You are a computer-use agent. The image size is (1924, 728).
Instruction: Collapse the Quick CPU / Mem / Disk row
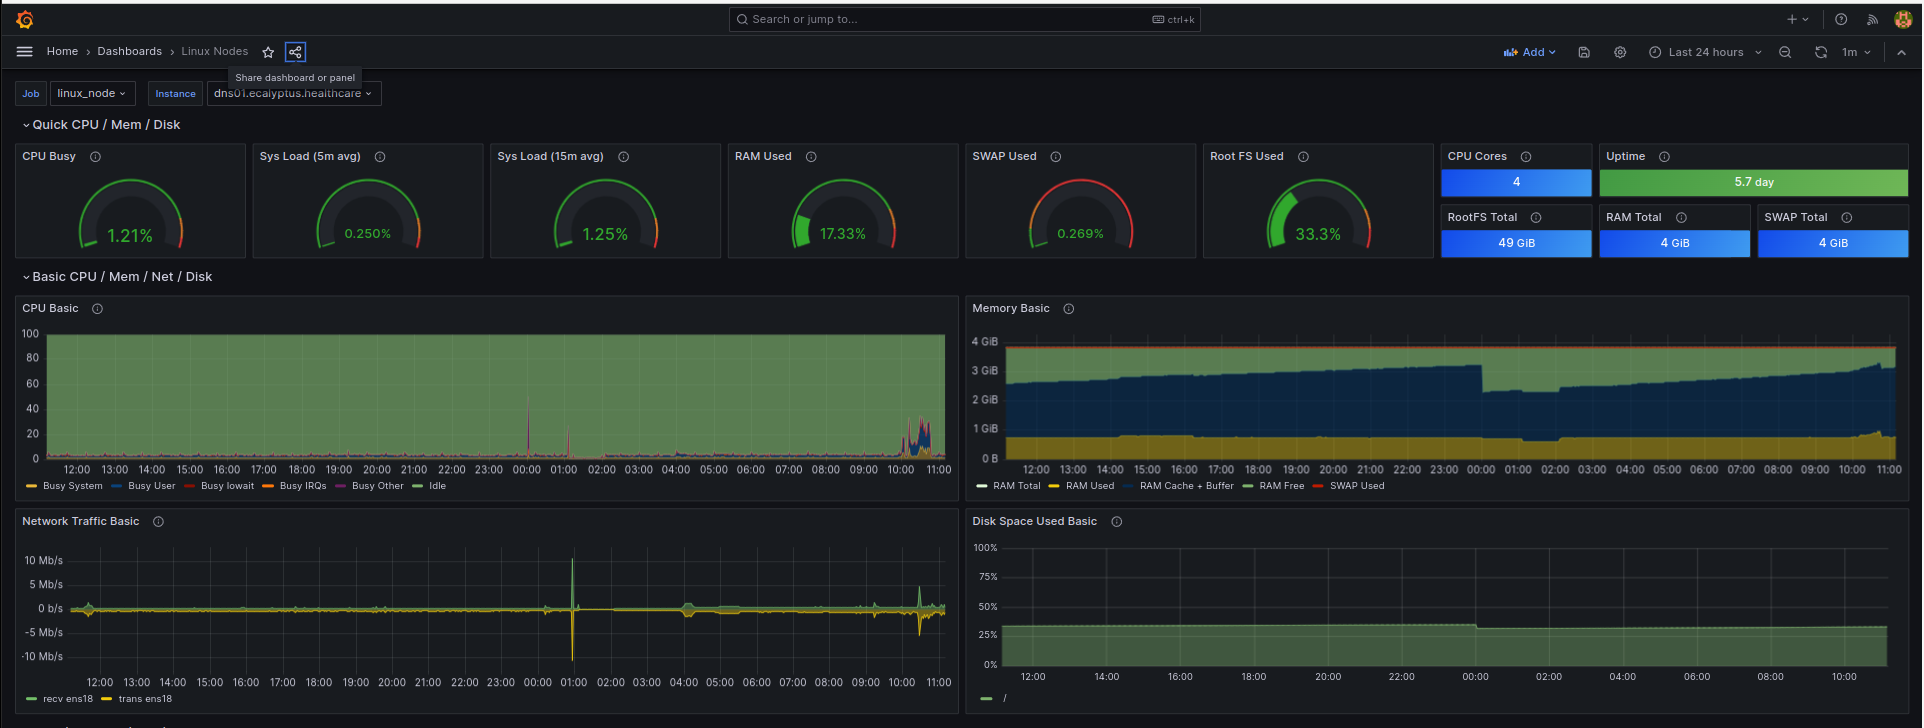click(x=106, y=125)
